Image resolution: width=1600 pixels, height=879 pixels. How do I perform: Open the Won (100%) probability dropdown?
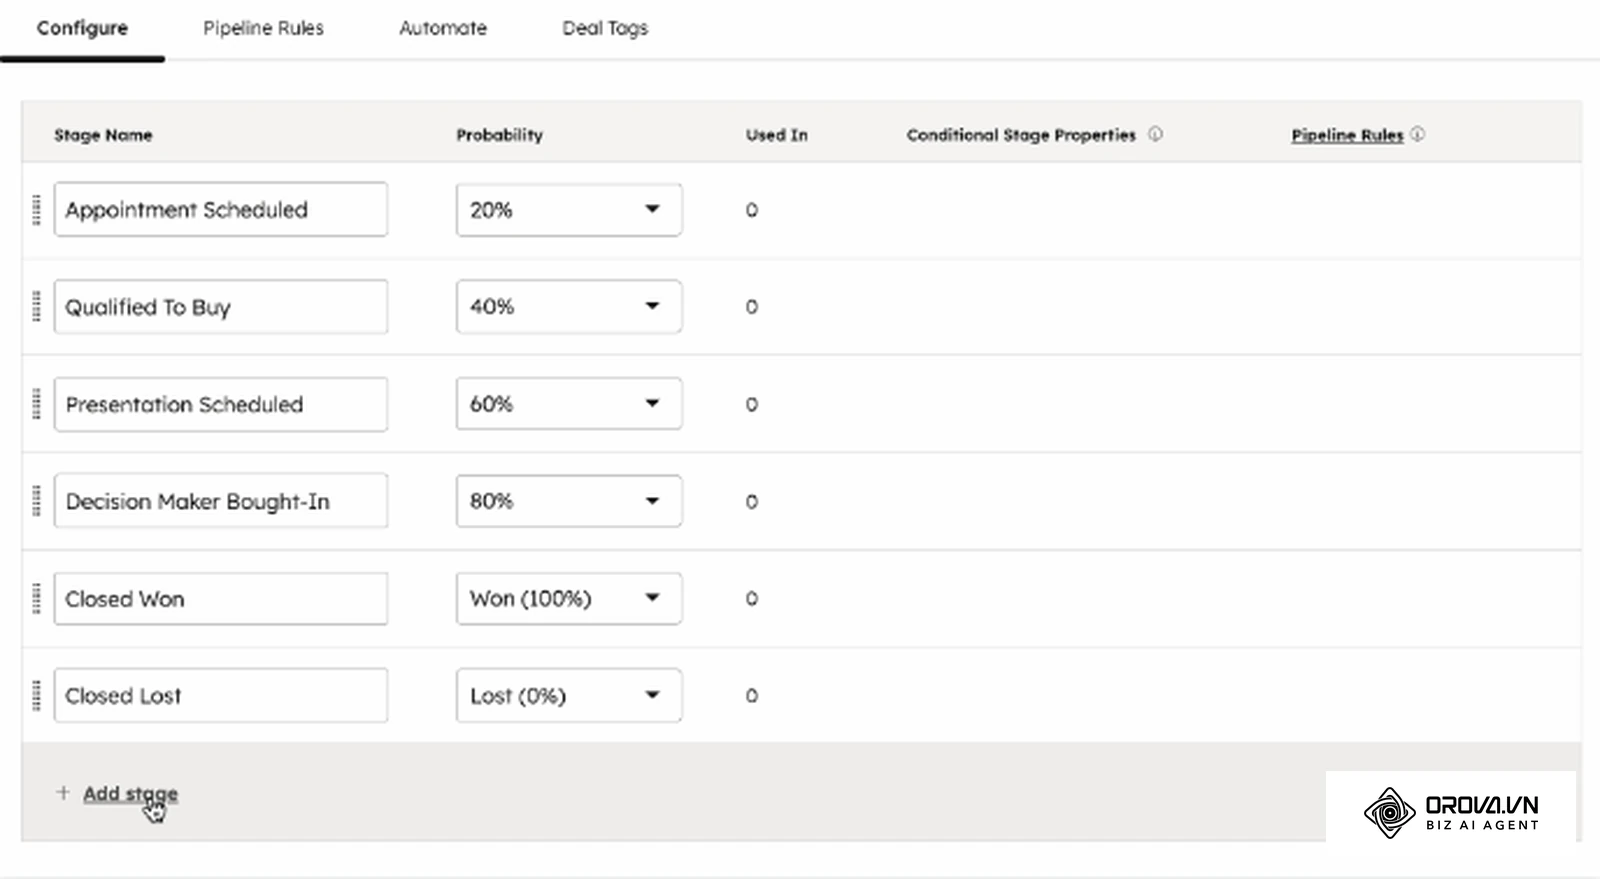pyautogui.click(x=569, y=598)
